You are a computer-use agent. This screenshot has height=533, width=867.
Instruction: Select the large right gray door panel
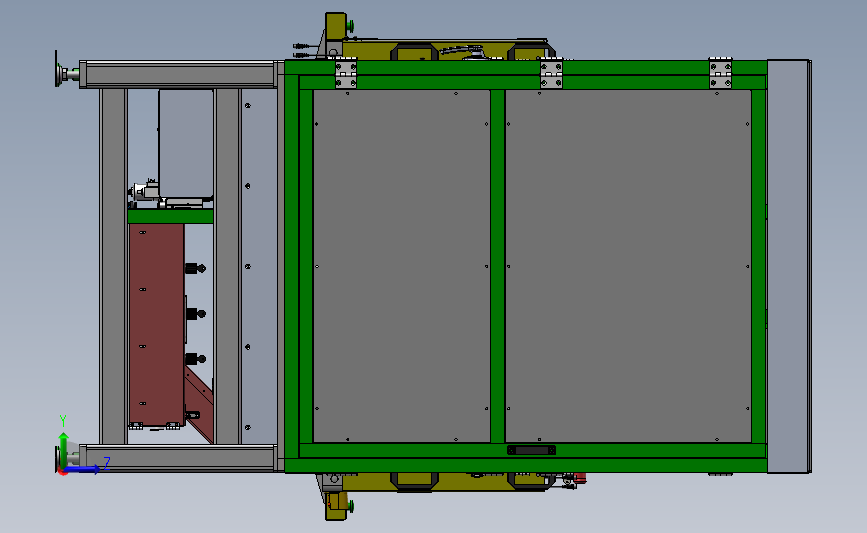[628, 266]
